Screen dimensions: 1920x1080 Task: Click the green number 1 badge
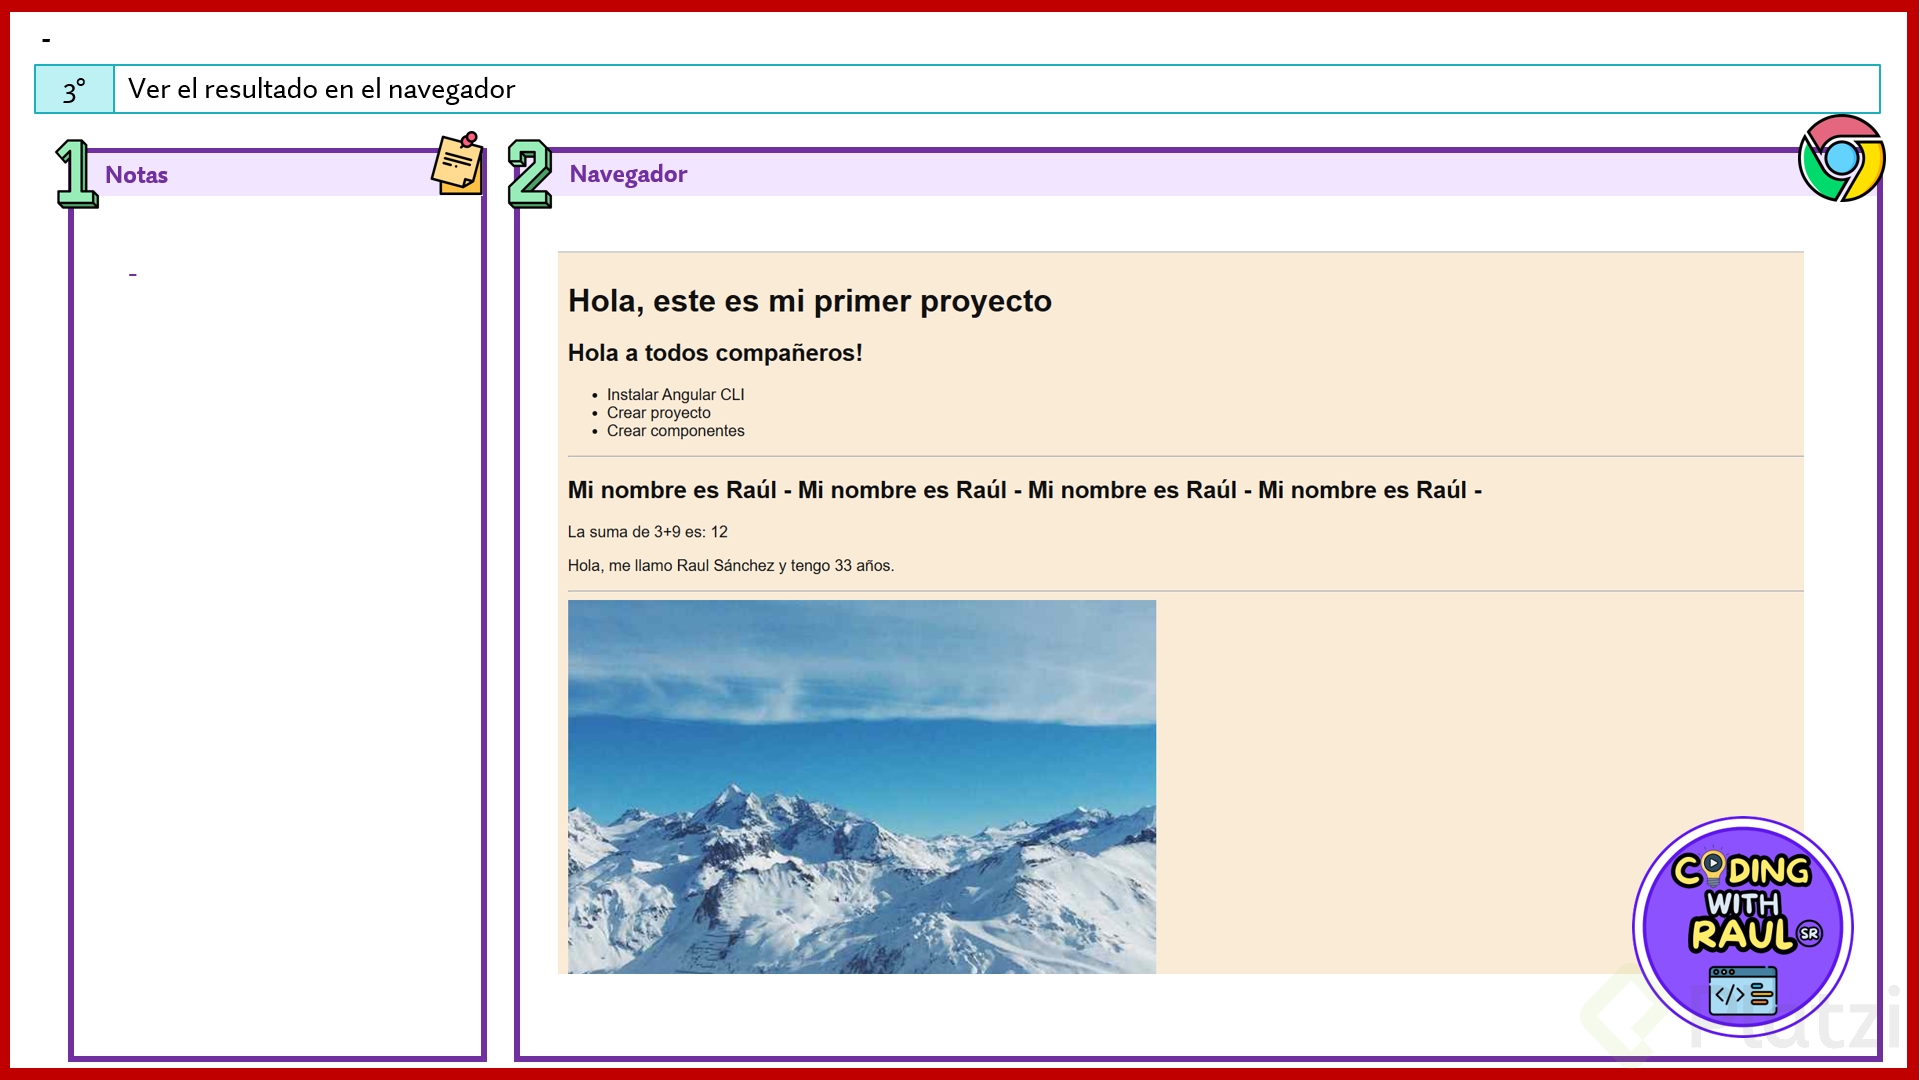[x=76, y=174]
